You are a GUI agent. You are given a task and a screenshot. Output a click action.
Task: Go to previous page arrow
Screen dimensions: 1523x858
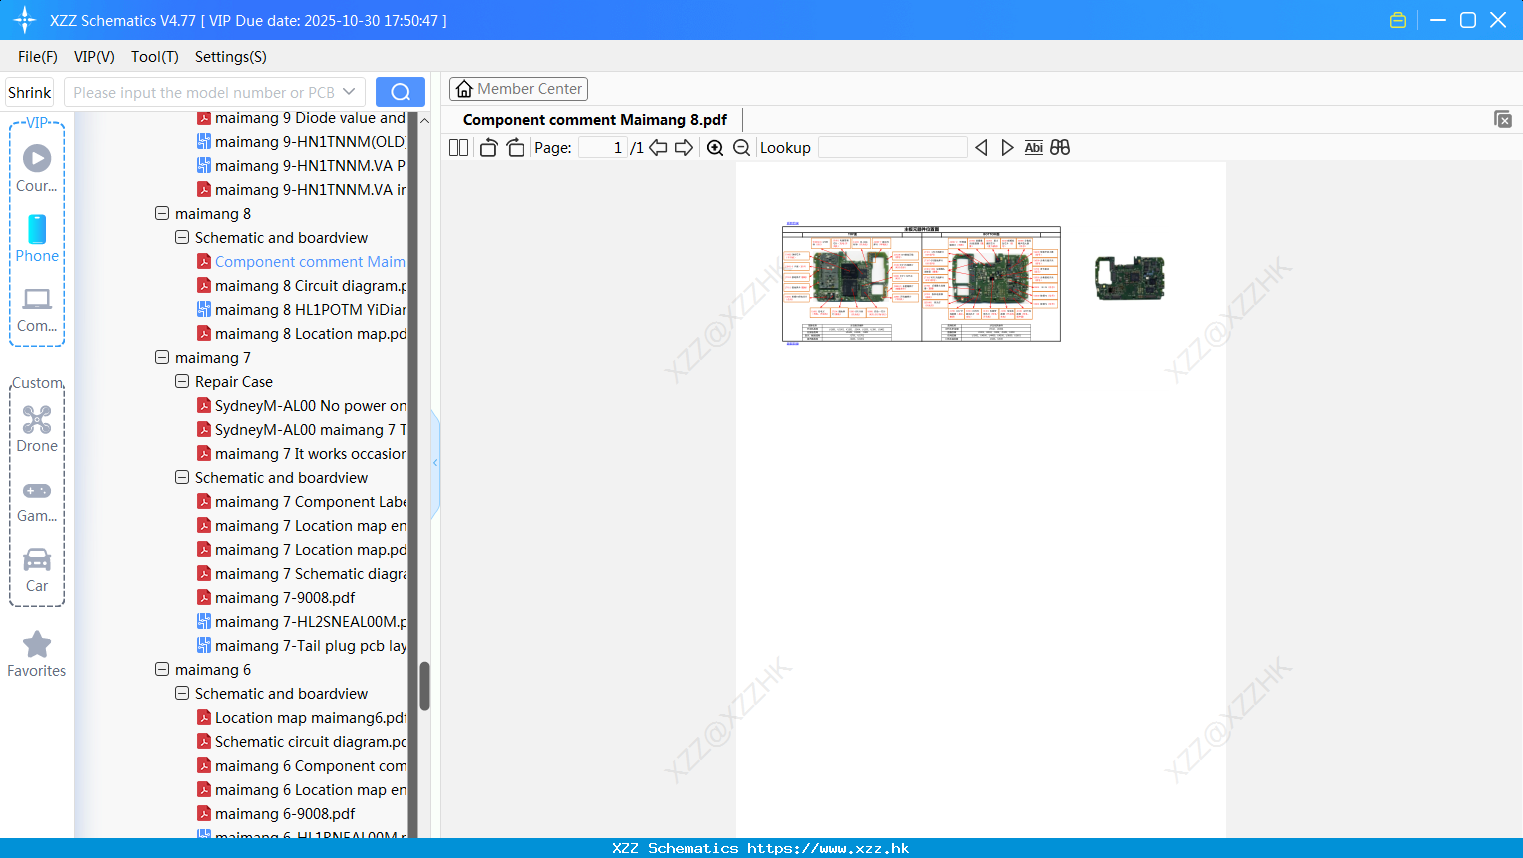point(658,147)
